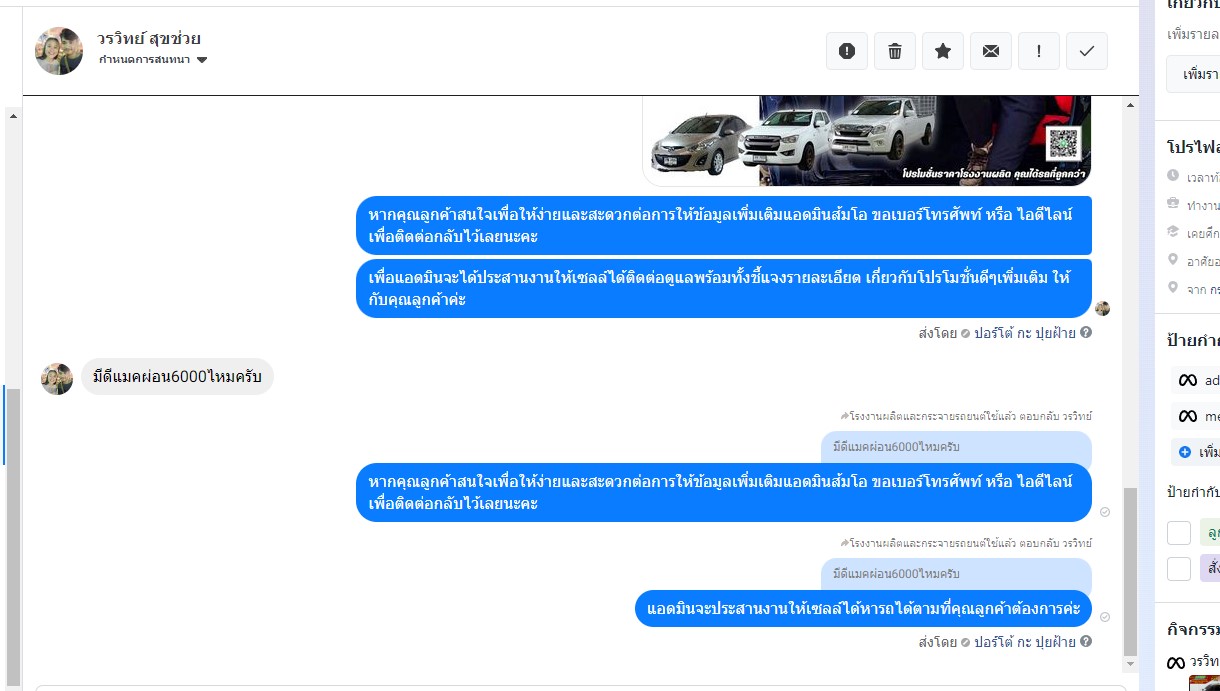Star this conversation for follow-up
1220x691 pixels.
pos(943,51)
